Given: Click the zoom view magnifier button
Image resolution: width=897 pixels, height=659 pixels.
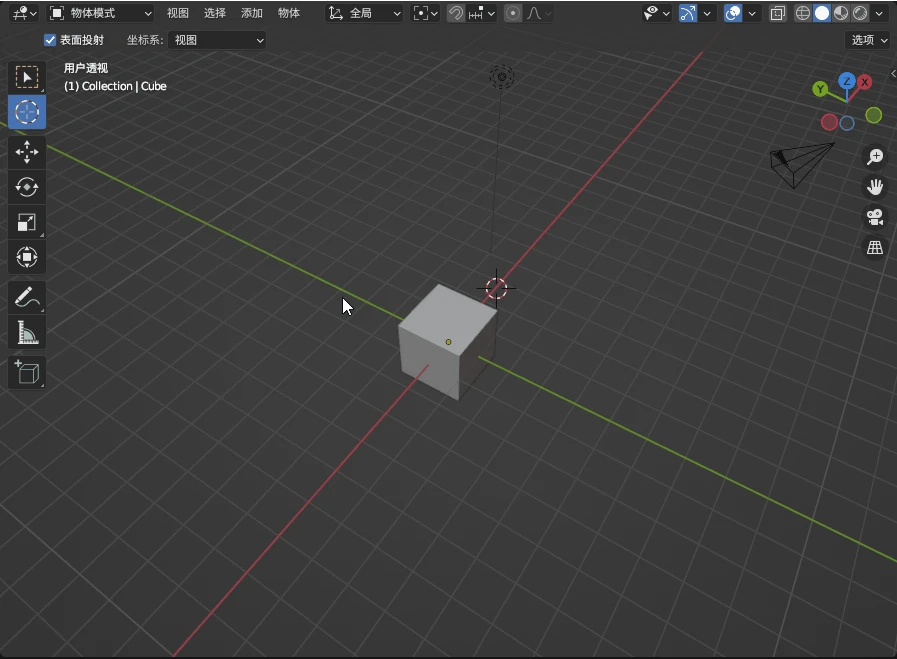Looking at the screenshot, I should click(875, 157).
